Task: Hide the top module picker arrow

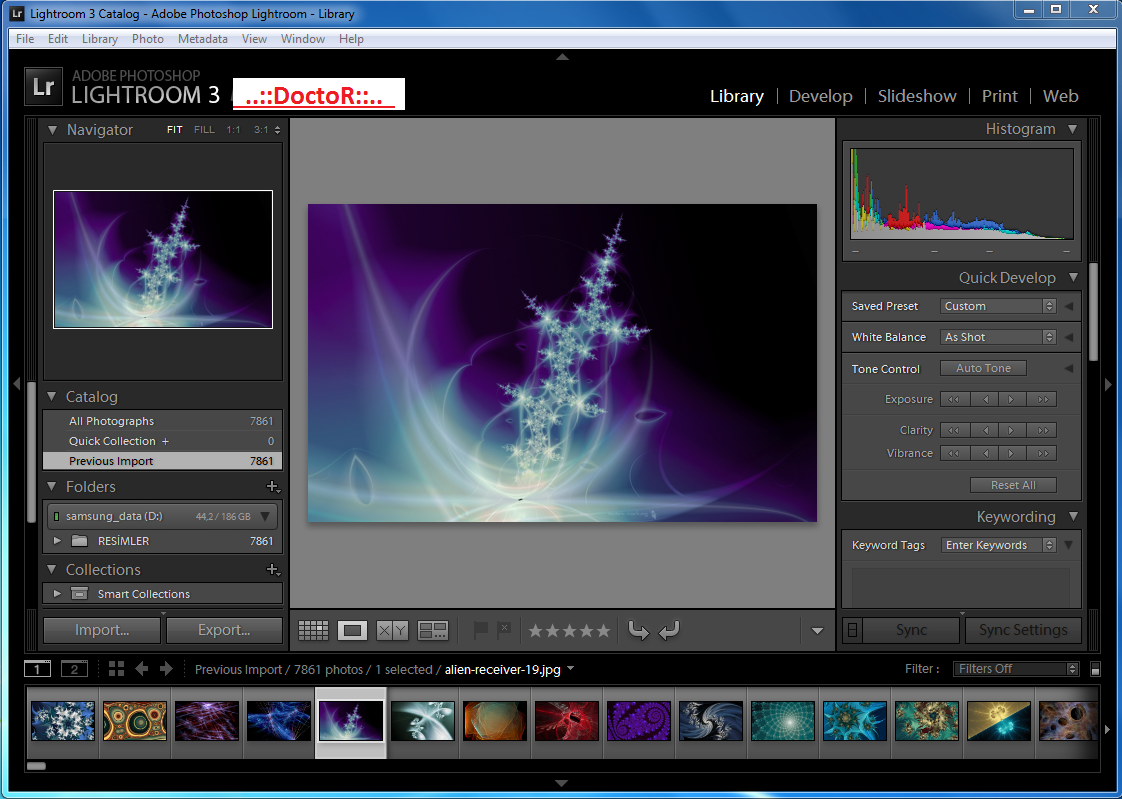Action: [562, 57]
